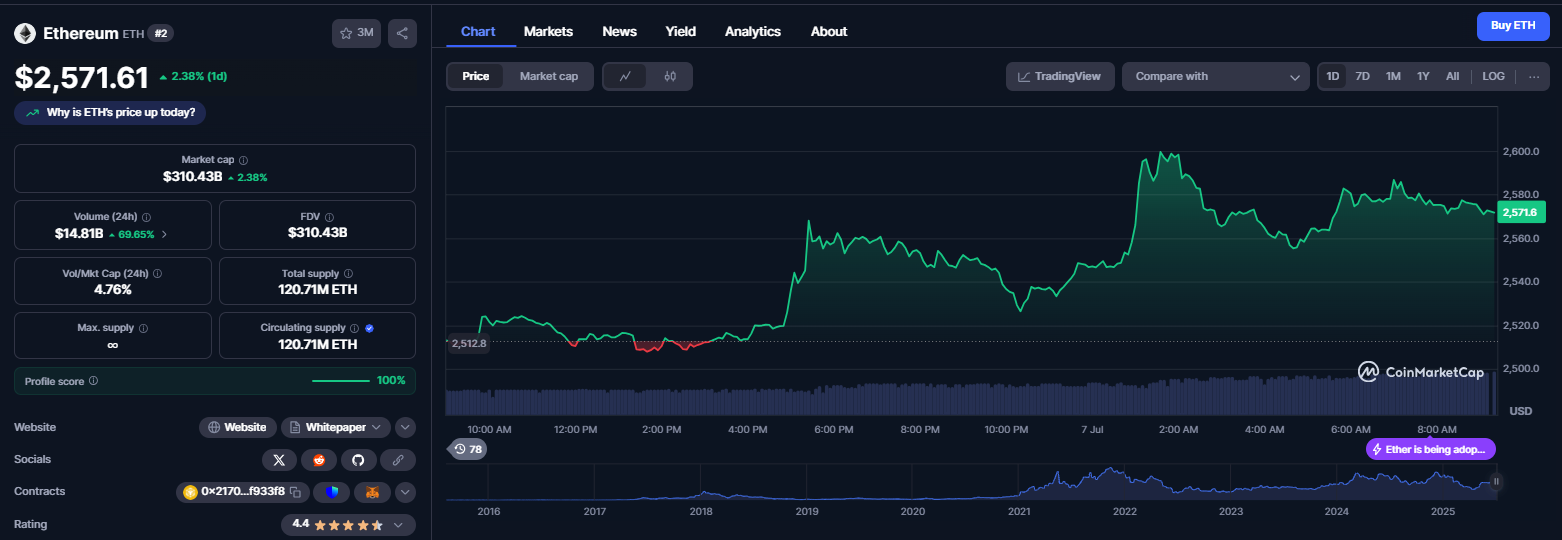
Task: Expand the Whitepaper dropdown
Action: click(x=335, y=427)
